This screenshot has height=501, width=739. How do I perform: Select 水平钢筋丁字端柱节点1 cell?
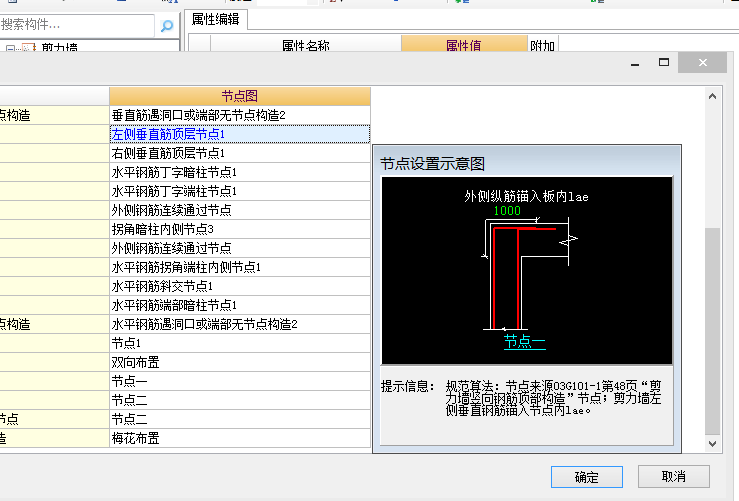[x=240, y=191]
